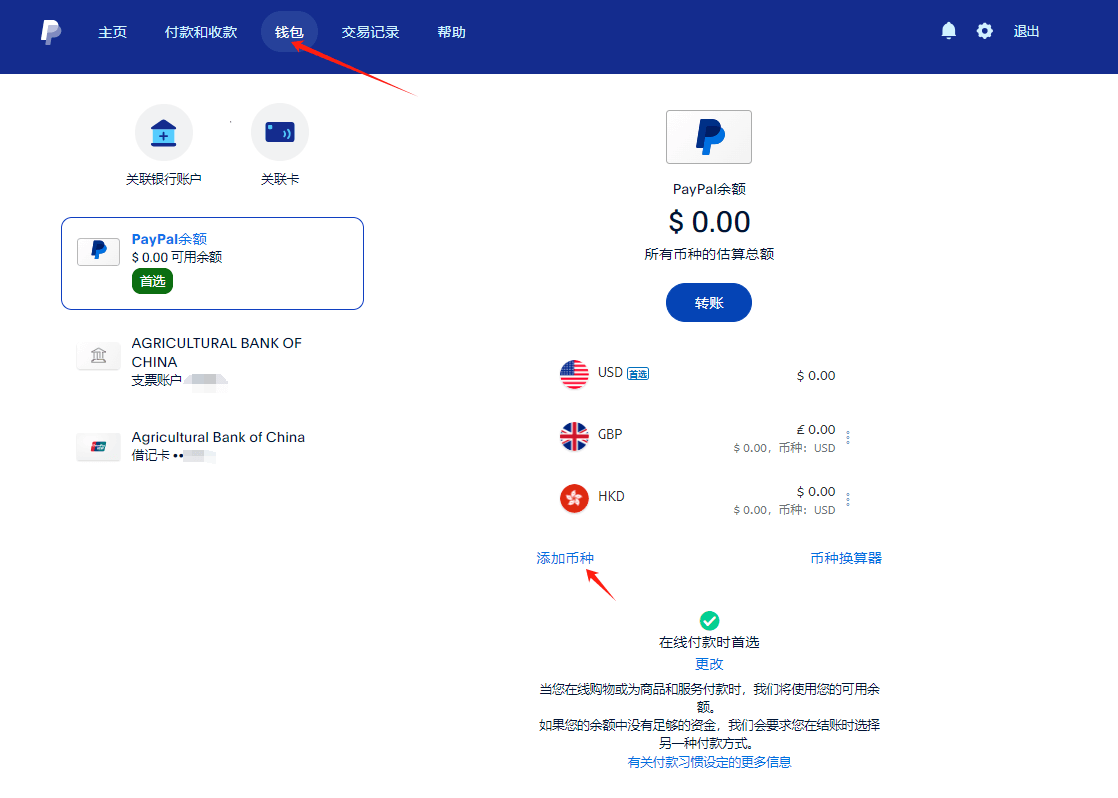Click the USD American flag icon

574,374
